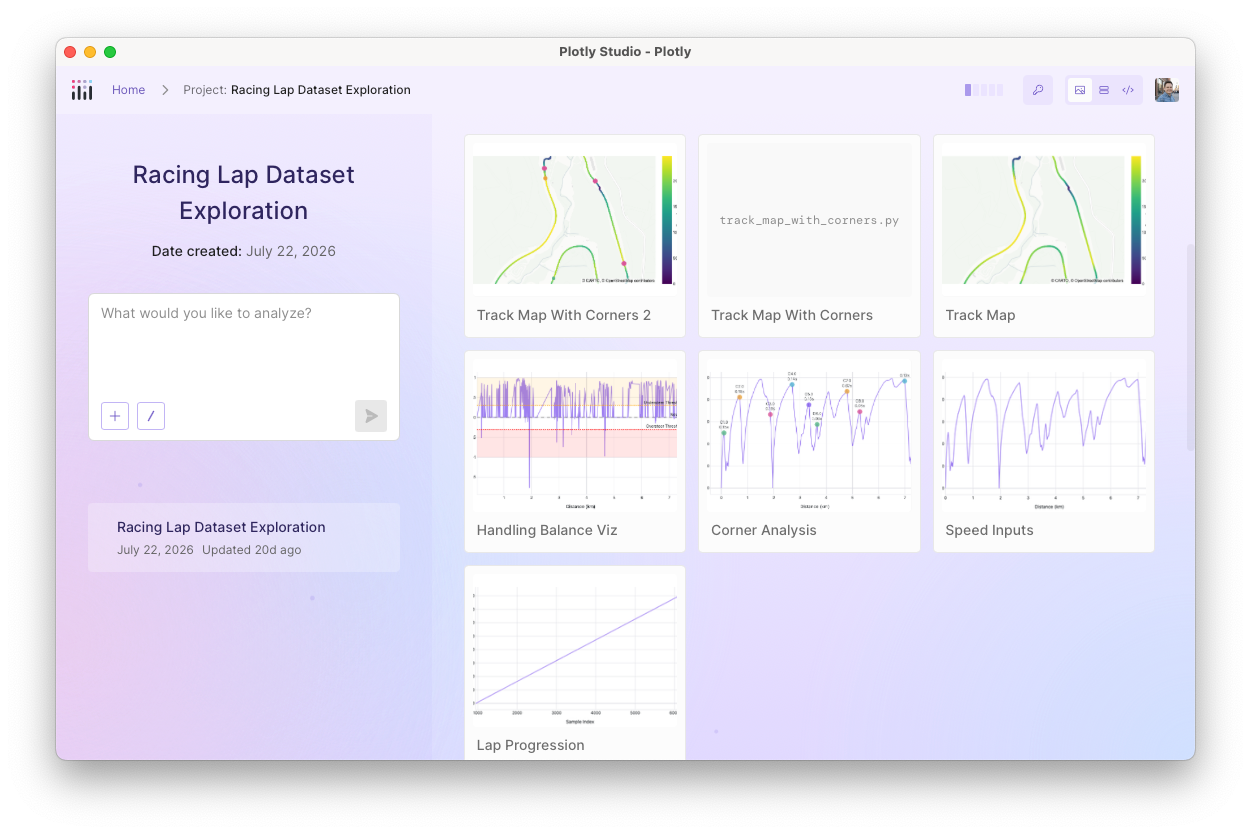Viewport: 1251px width, 834px height.
Task: Click the project title in breadcrumb
Action: click(321, 90)
